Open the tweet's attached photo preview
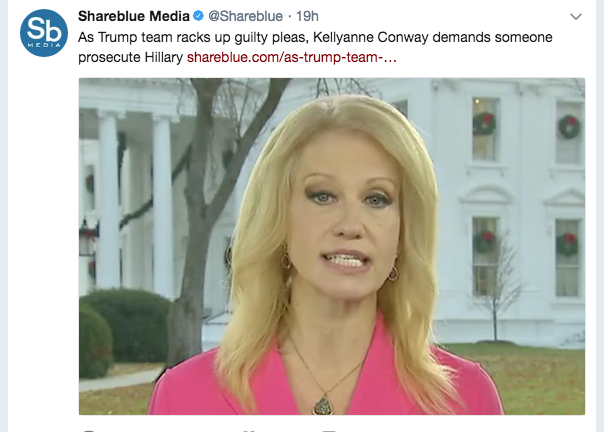The height and width of the screenshot is (432, 604). click(332, 246)
